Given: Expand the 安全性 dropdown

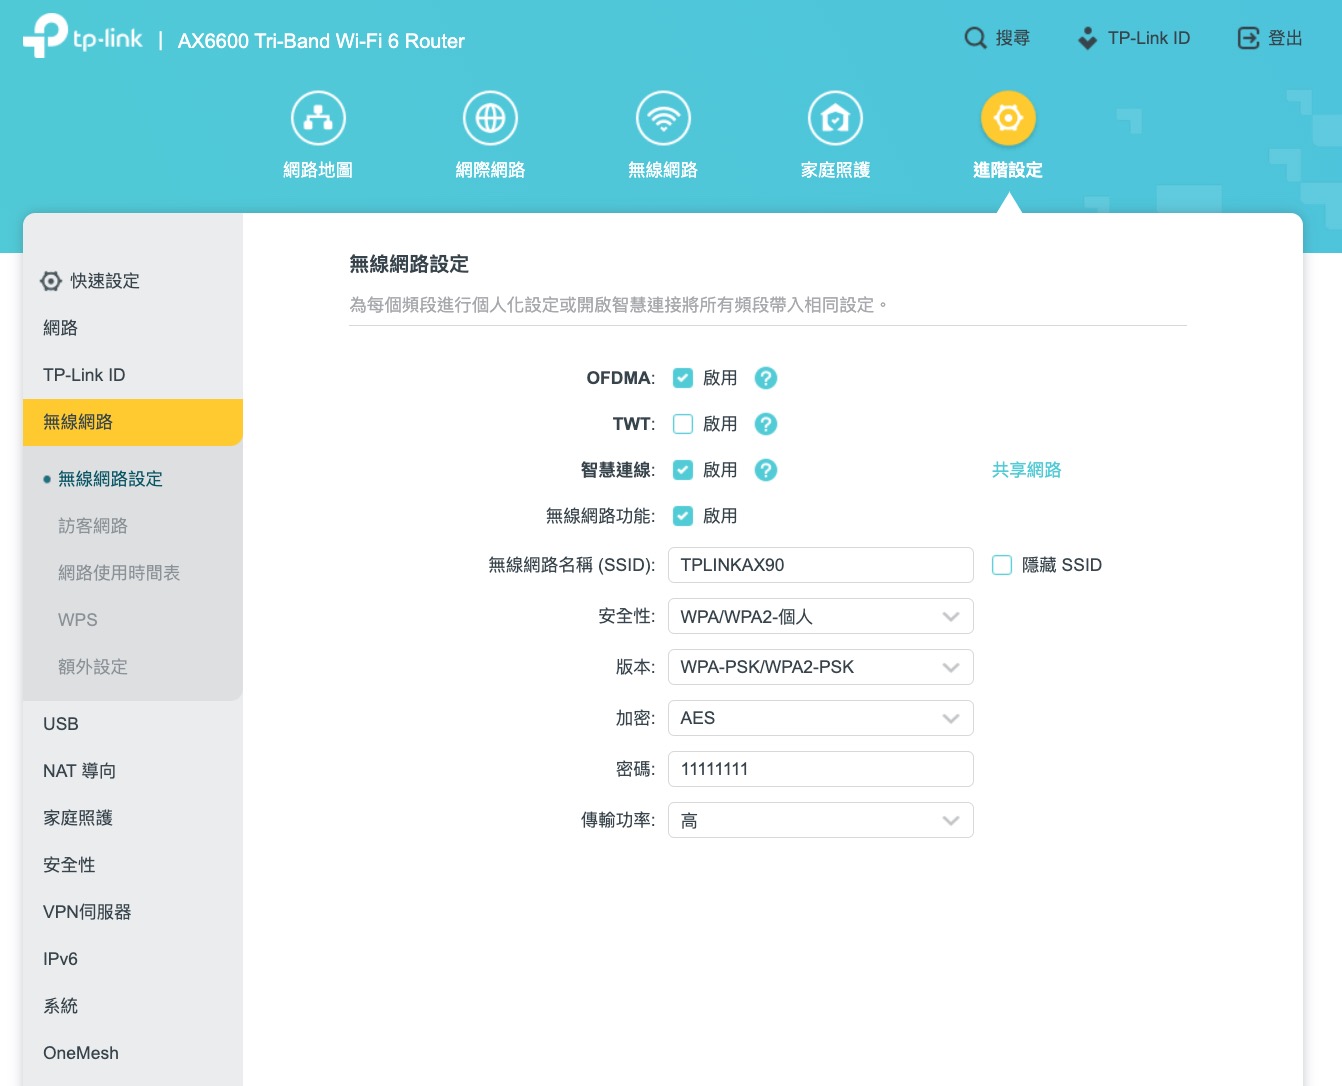Looking at the screenshot, I should pyautogui.click(x=820, y=617).
